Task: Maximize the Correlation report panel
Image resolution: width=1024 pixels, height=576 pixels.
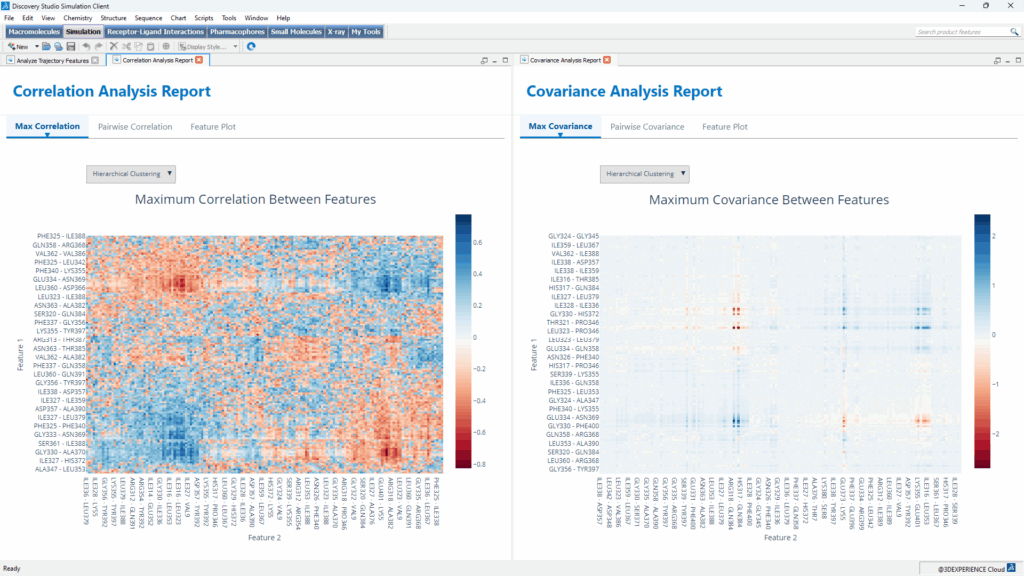Action: pyautogui.click(x=505, y=60)
